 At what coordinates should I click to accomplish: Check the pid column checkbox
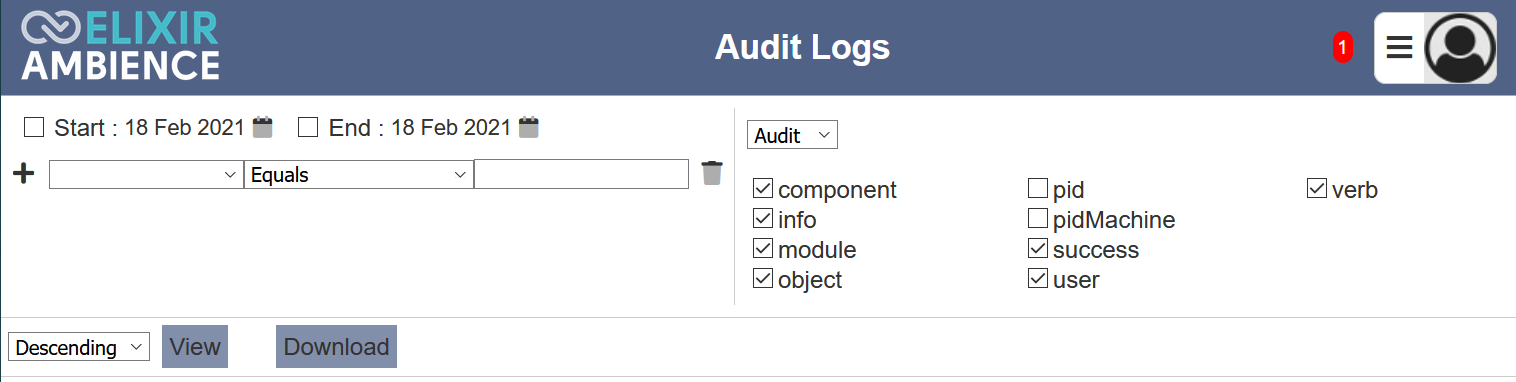pyautogui.click(x=1038, y=189)
